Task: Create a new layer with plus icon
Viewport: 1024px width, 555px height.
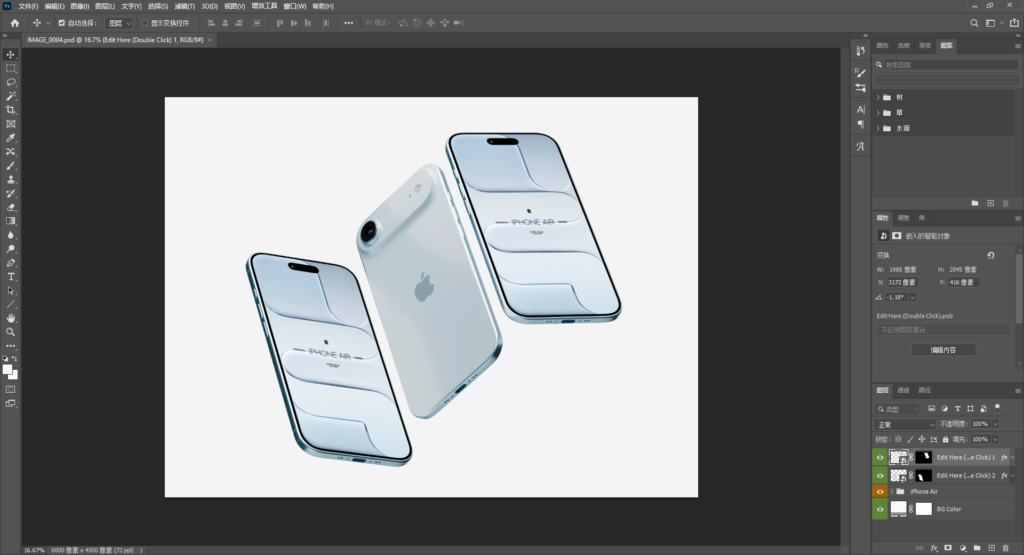Action: point(991,548)
